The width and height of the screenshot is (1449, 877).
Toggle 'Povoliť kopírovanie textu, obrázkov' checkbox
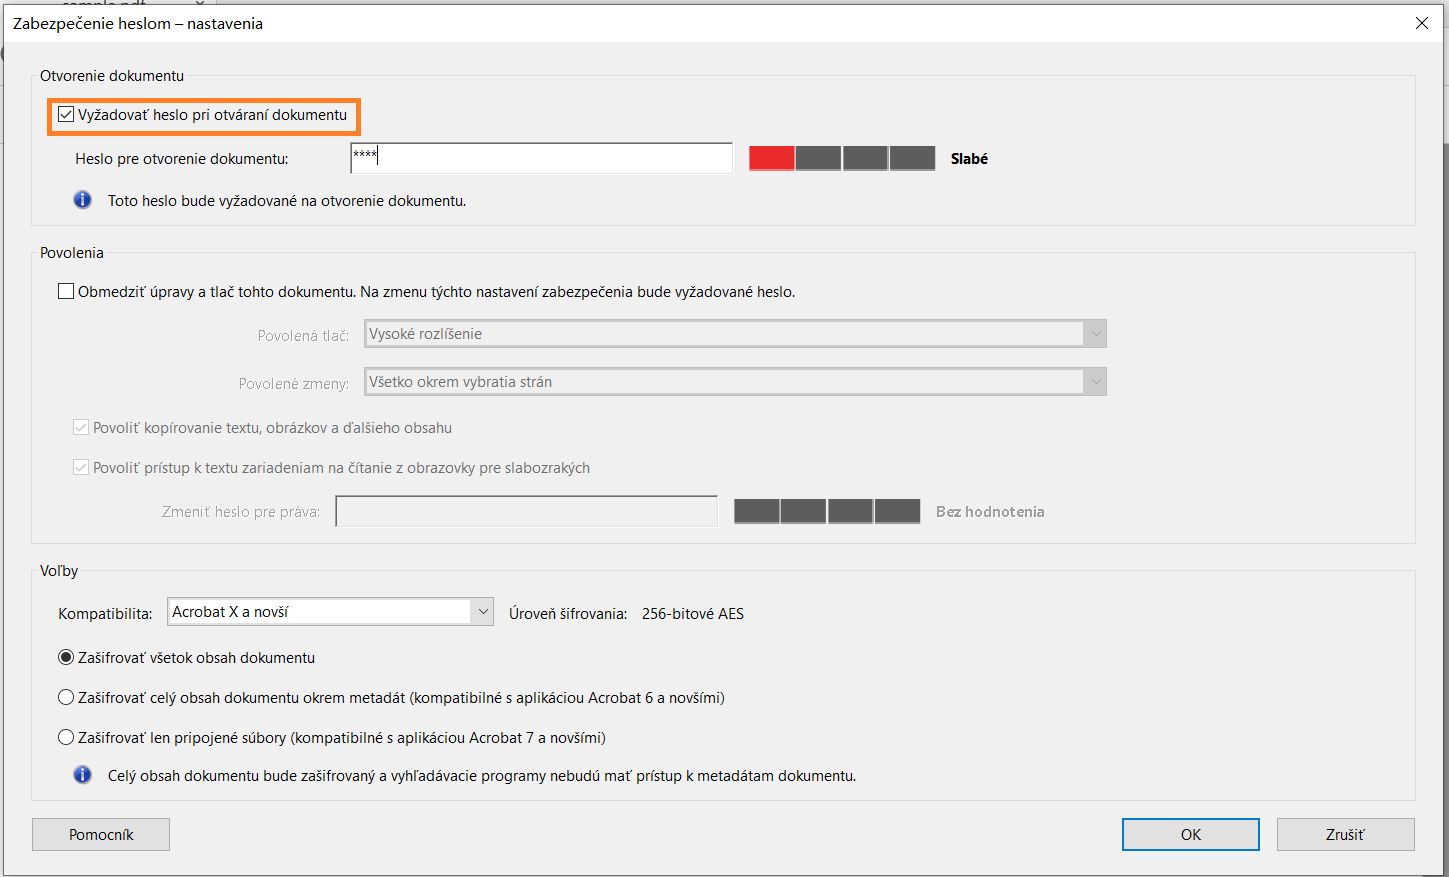(81, 428)
